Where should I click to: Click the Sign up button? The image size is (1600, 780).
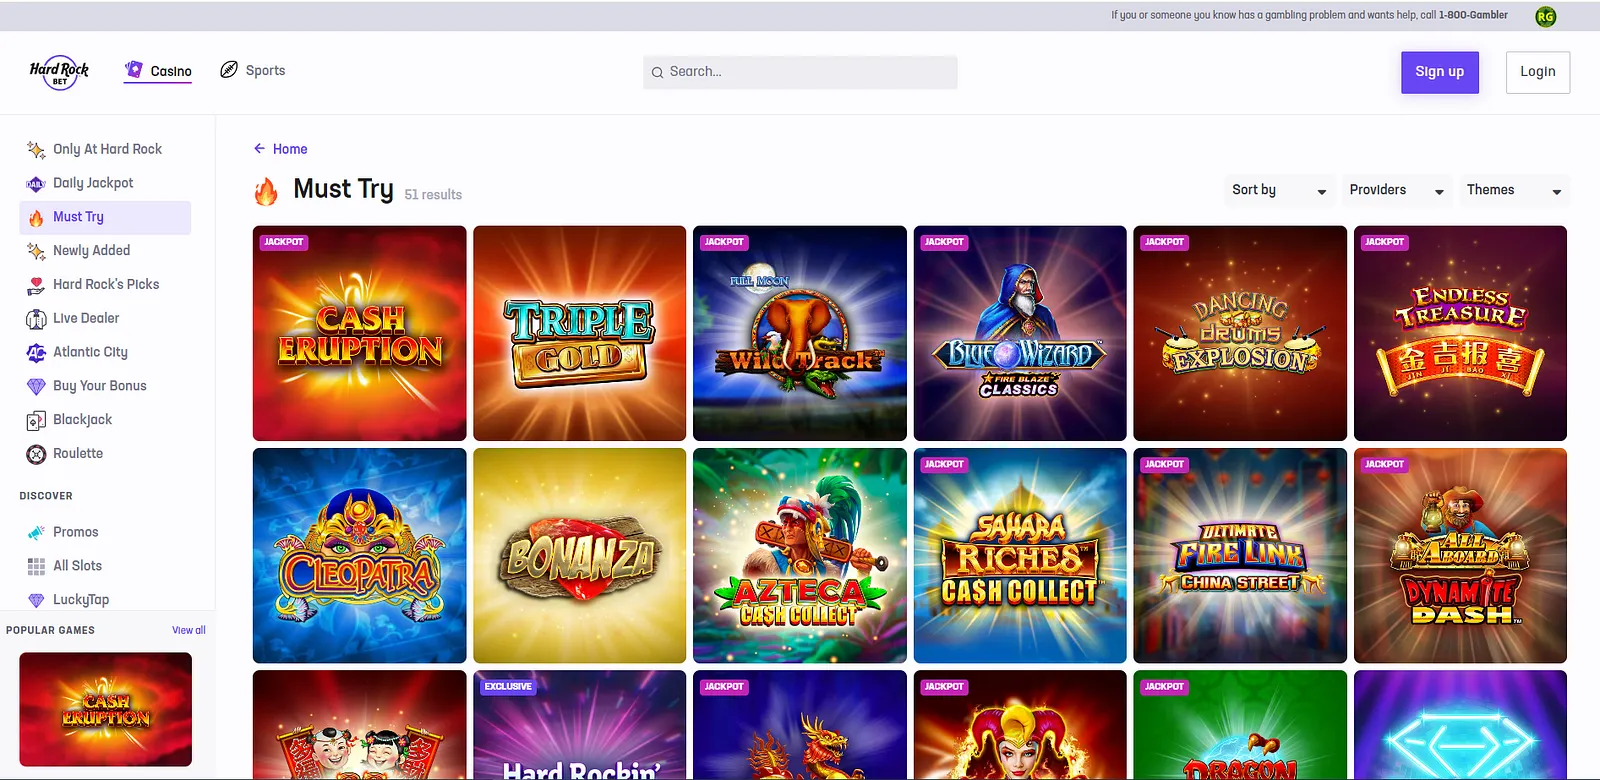[x=1440, y=72]
